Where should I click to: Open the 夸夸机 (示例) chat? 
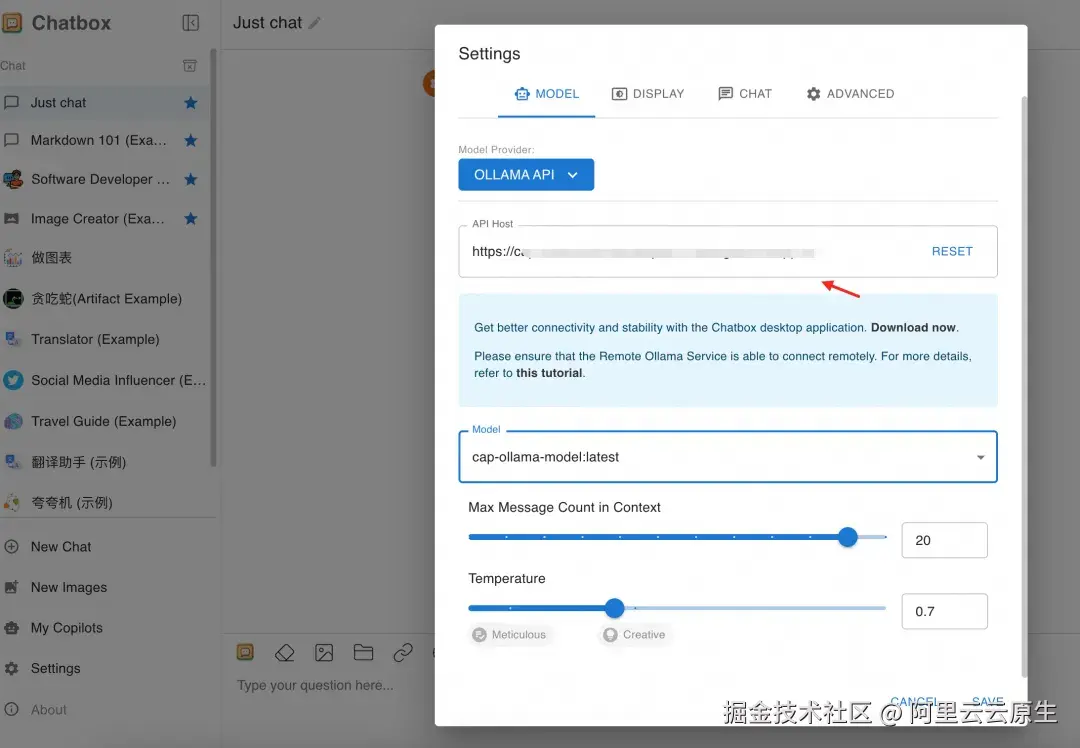(x=105, y=502)
